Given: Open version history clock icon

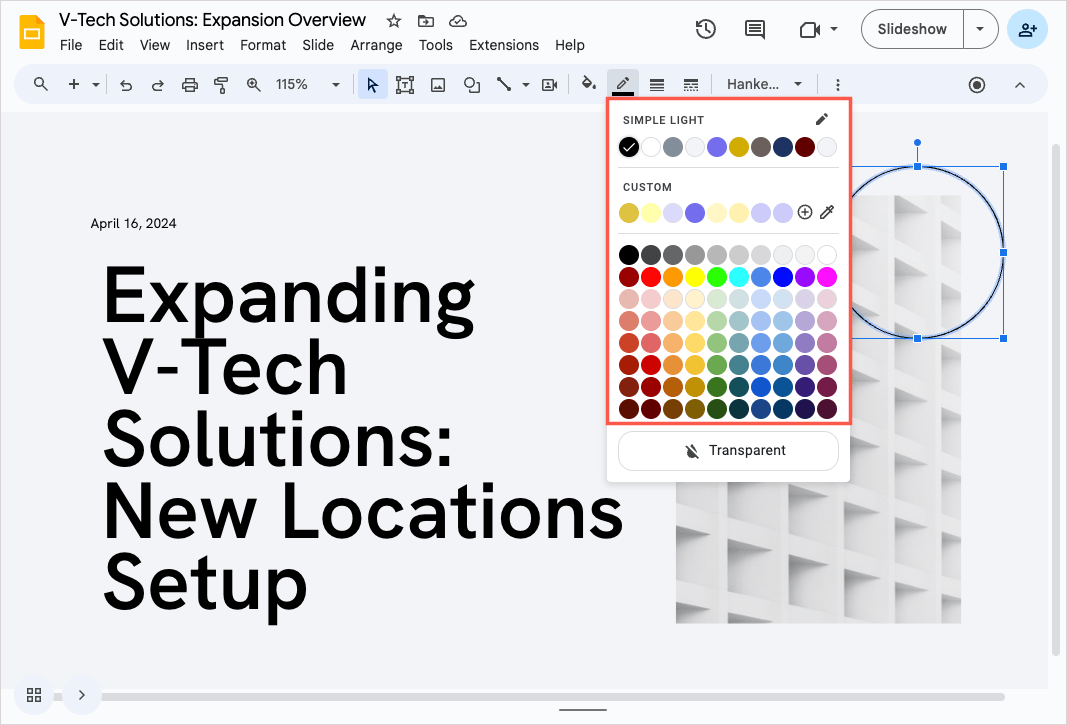Looking at the screenshot, I should (706, 29).
